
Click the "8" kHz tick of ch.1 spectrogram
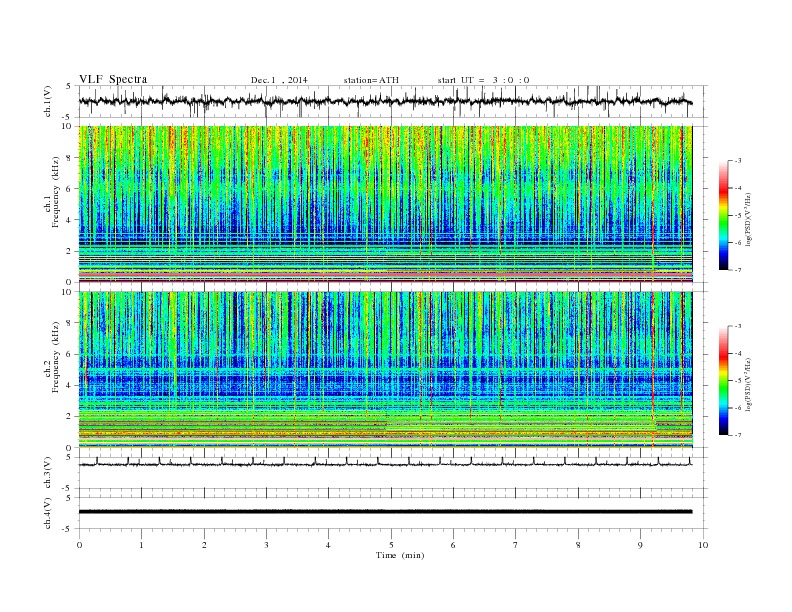click(70, 158)
